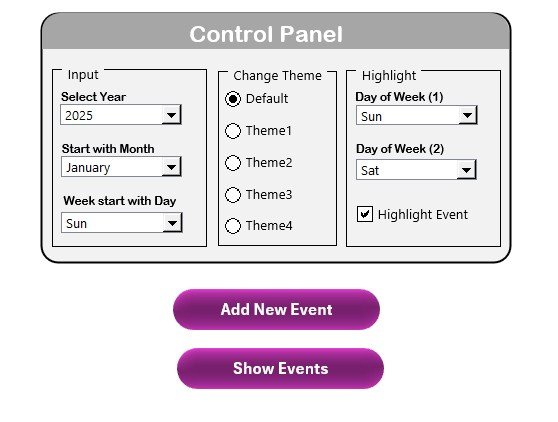Click the Show Events button
This screenshot has height=422, width=558.
click(280, 368)
